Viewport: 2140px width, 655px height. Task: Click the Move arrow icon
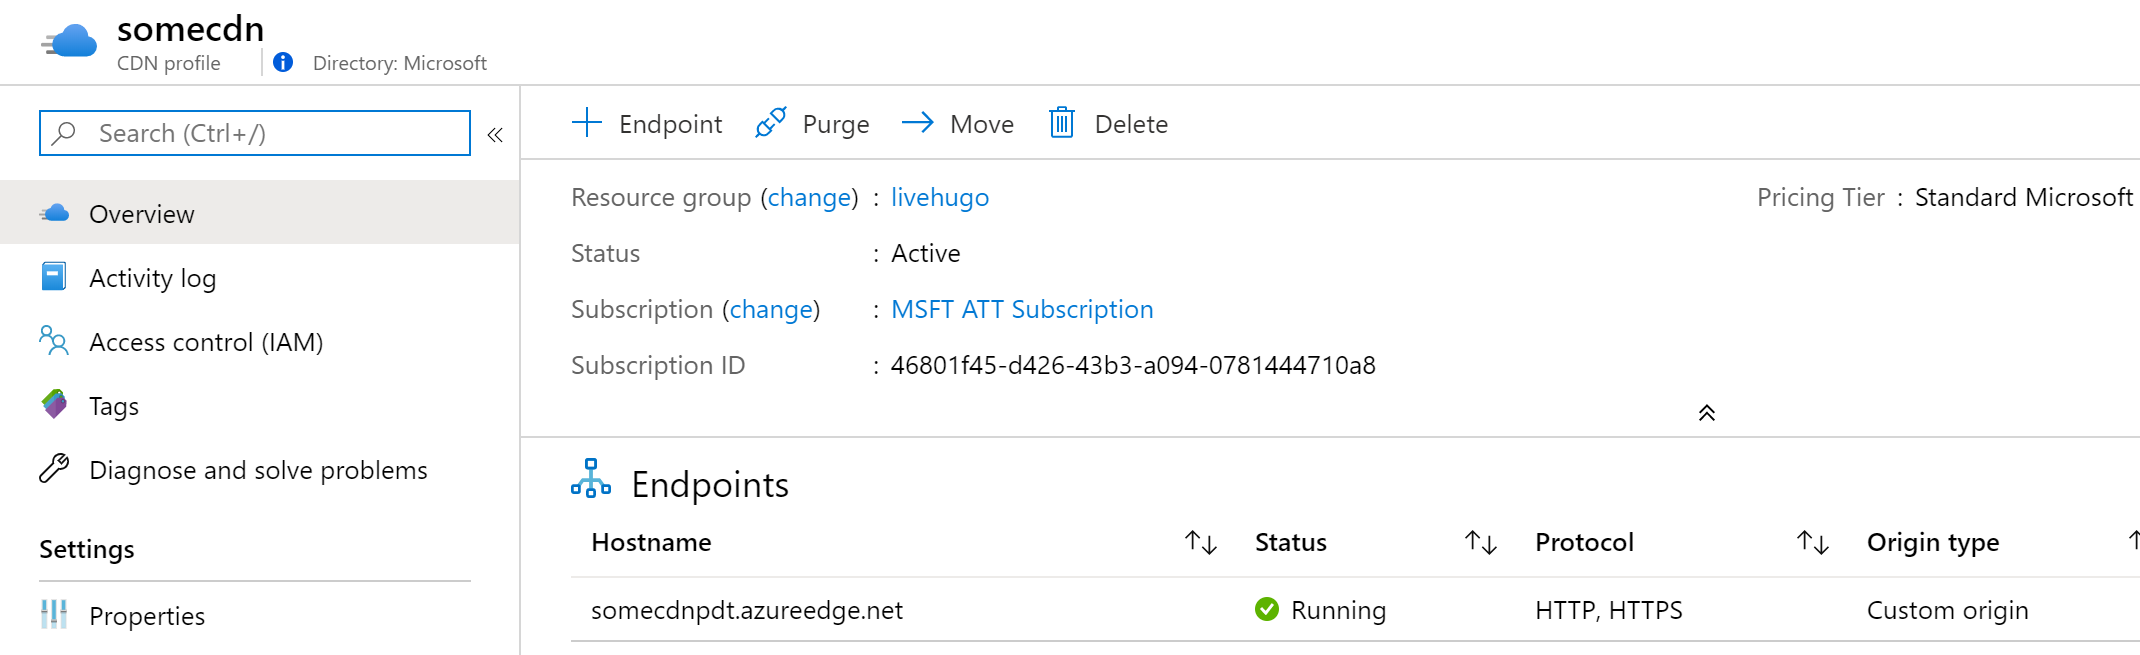917,123
